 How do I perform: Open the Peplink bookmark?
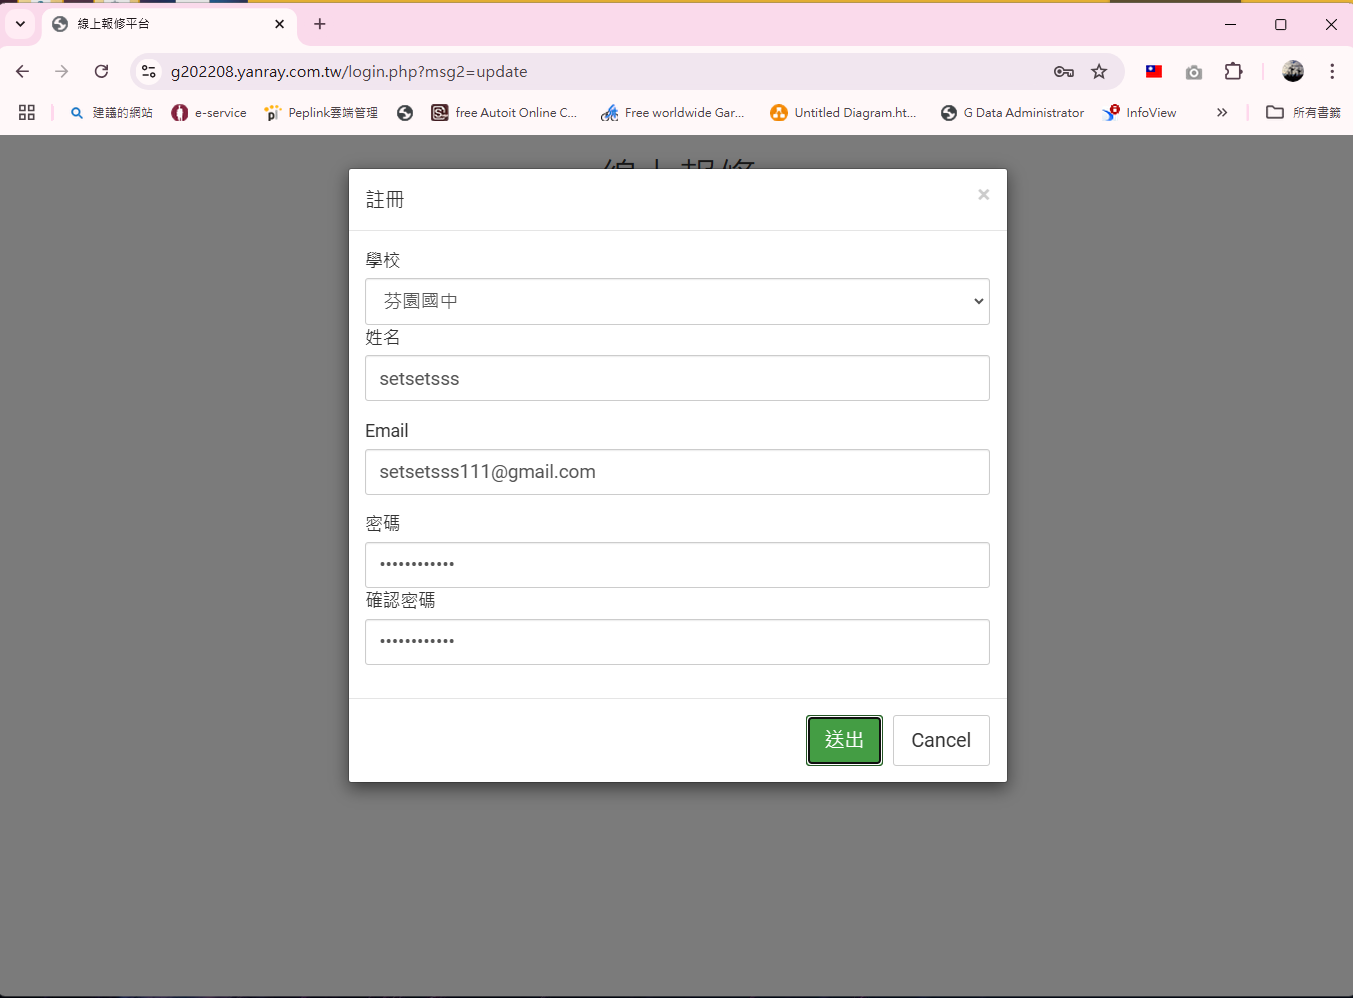click(321, 113)
